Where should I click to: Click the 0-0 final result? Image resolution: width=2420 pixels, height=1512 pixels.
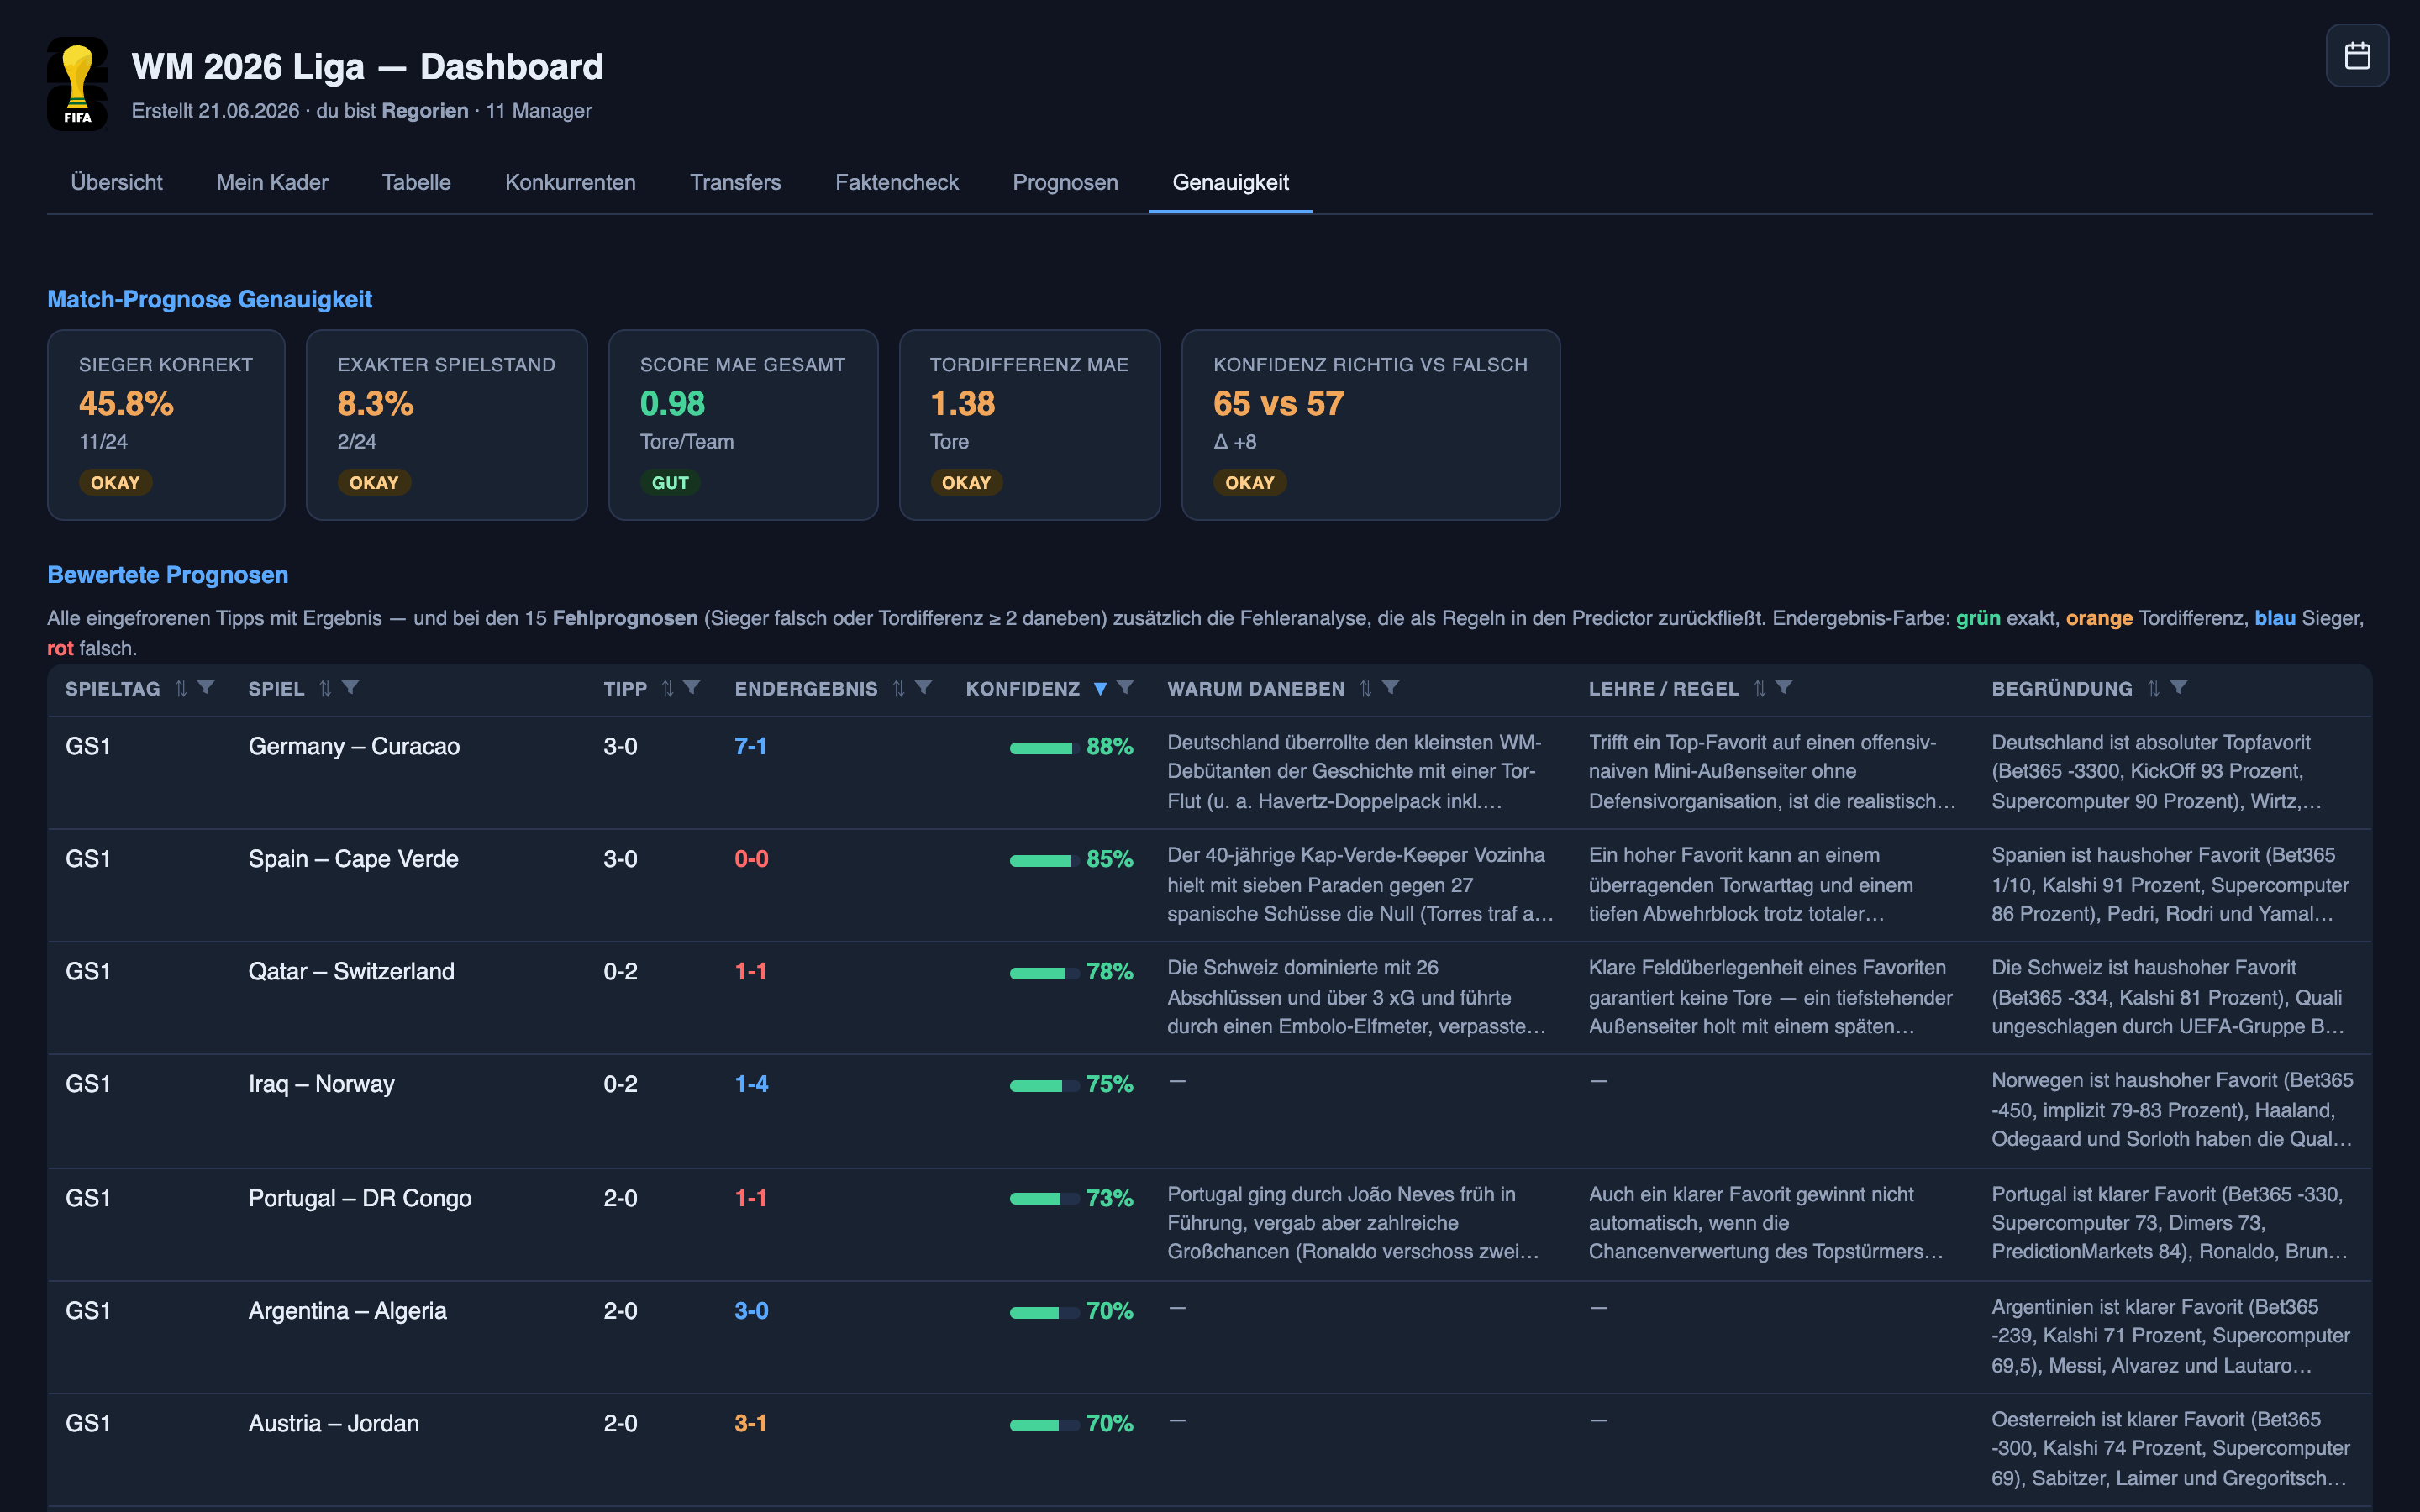tap(751, 859)
